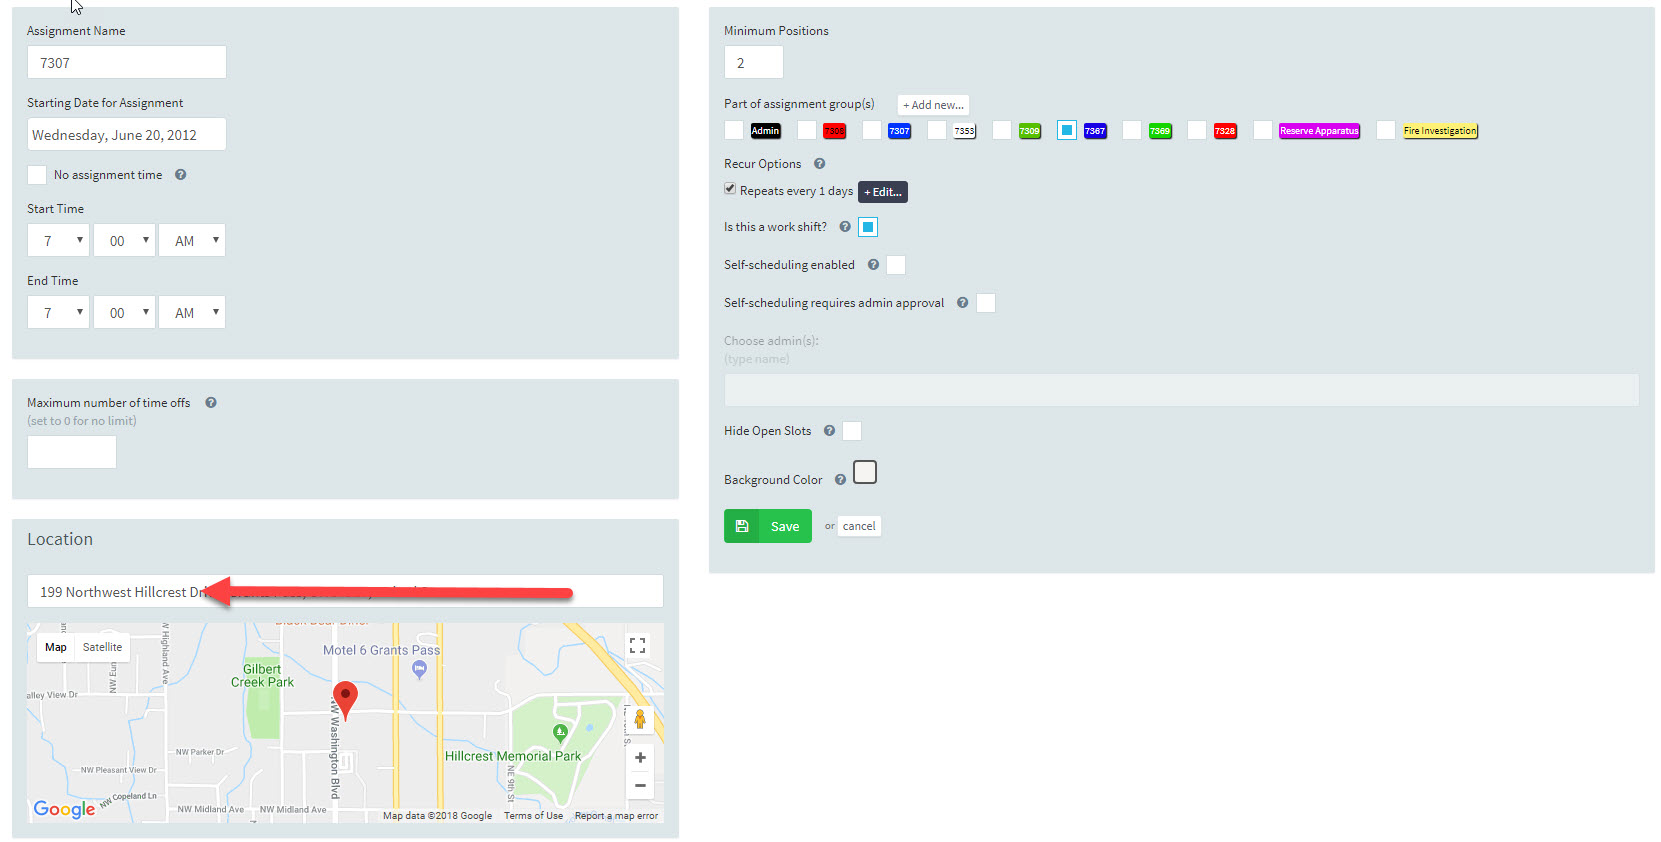1661x842 pixels.
Task: Check the No assignment time box
Action: pos(37,175)
